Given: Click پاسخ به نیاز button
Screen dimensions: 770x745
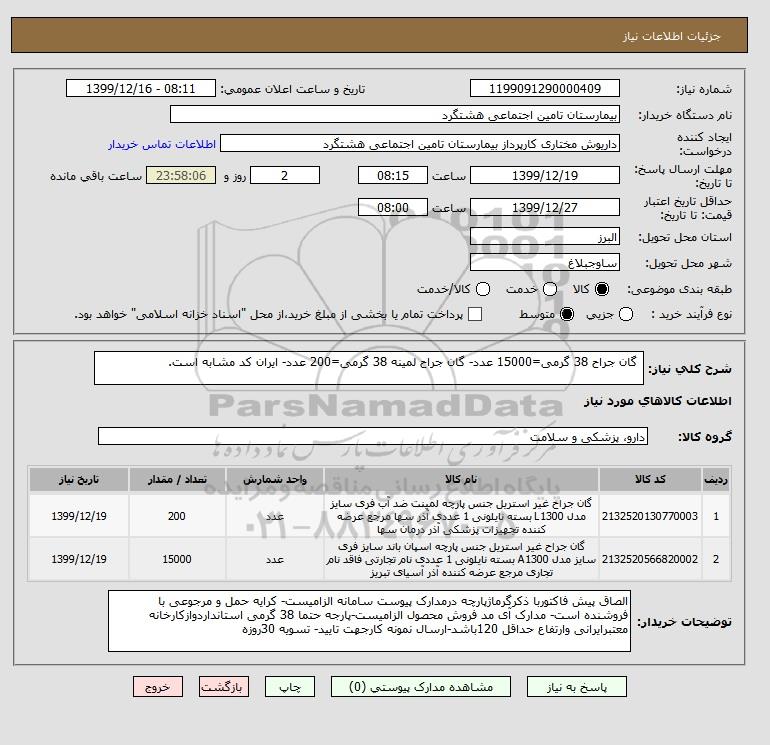Looking at the screenshot, I should click(577, 687).
